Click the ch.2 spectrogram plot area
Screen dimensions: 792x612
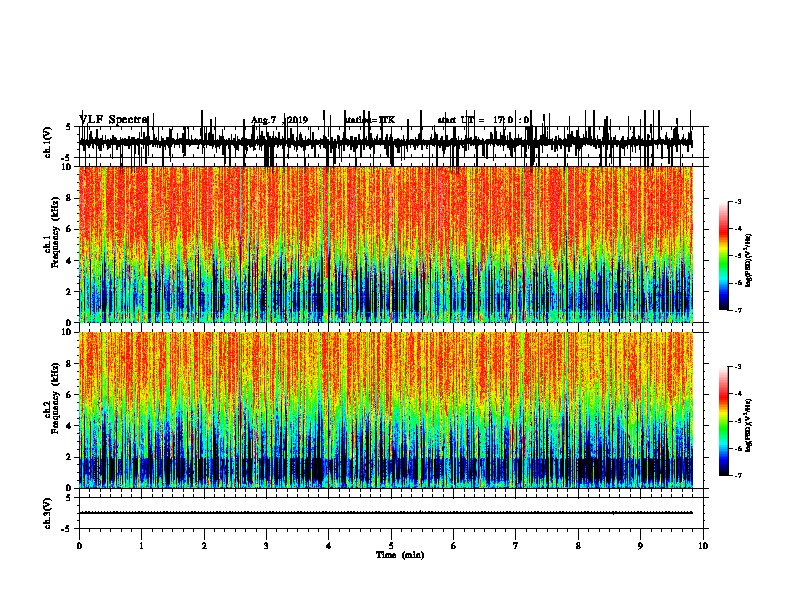pyautogui.click(x=386, y=410)
